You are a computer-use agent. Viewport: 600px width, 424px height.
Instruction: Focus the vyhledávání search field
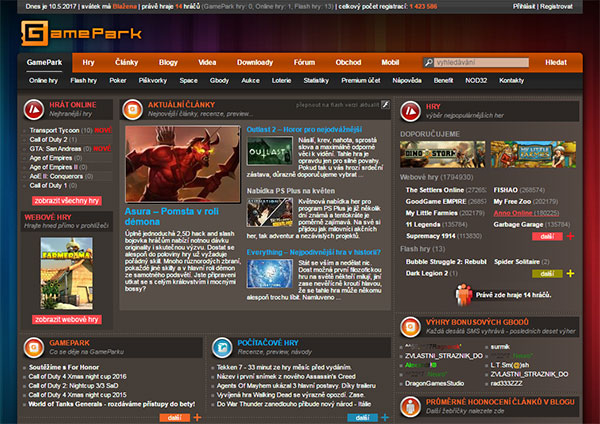tap(481, 62)
